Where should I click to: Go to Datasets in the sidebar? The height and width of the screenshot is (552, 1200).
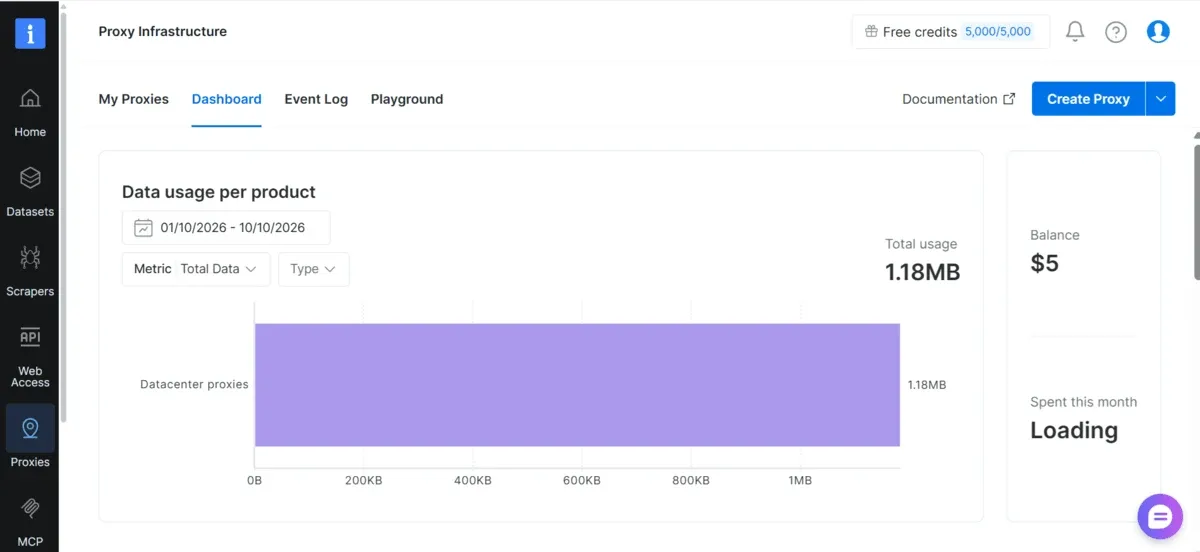[x=30, y=191]
